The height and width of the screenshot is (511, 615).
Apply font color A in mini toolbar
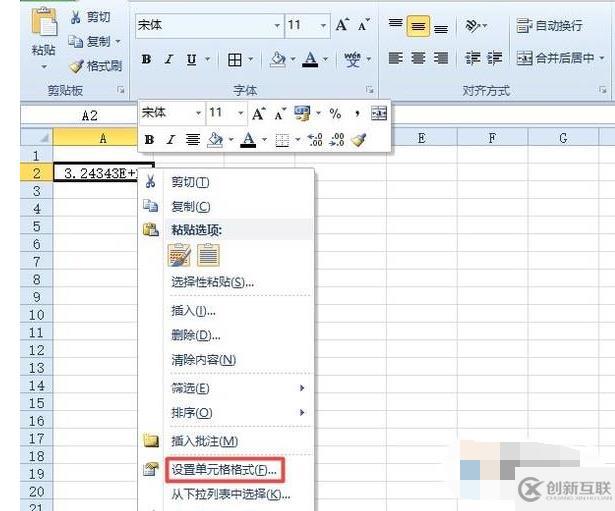(248, 140)
